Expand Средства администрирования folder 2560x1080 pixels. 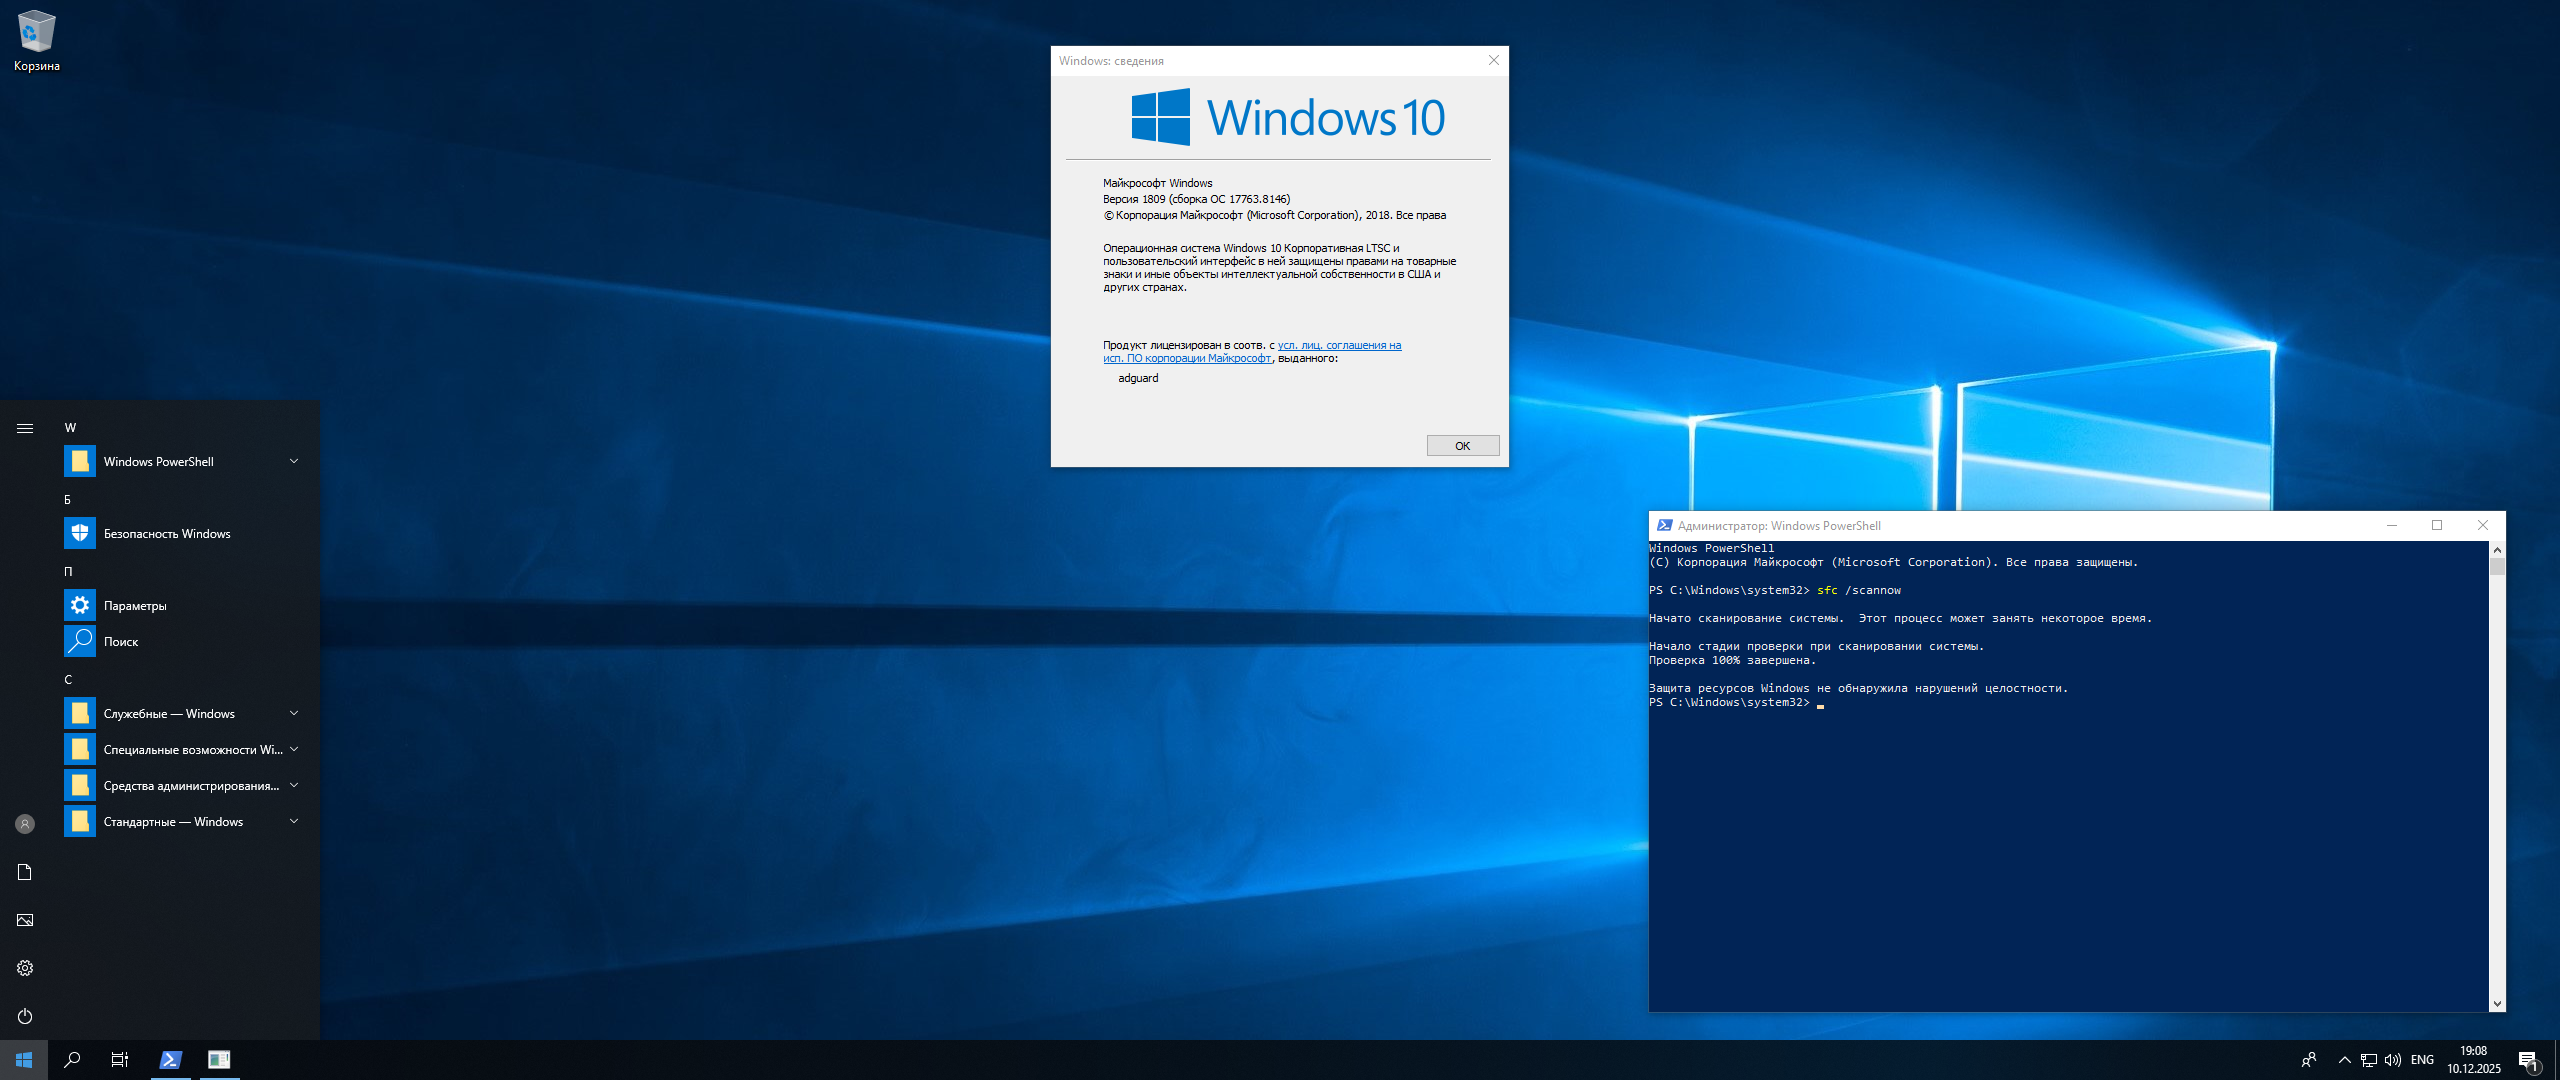coord(294,785)
